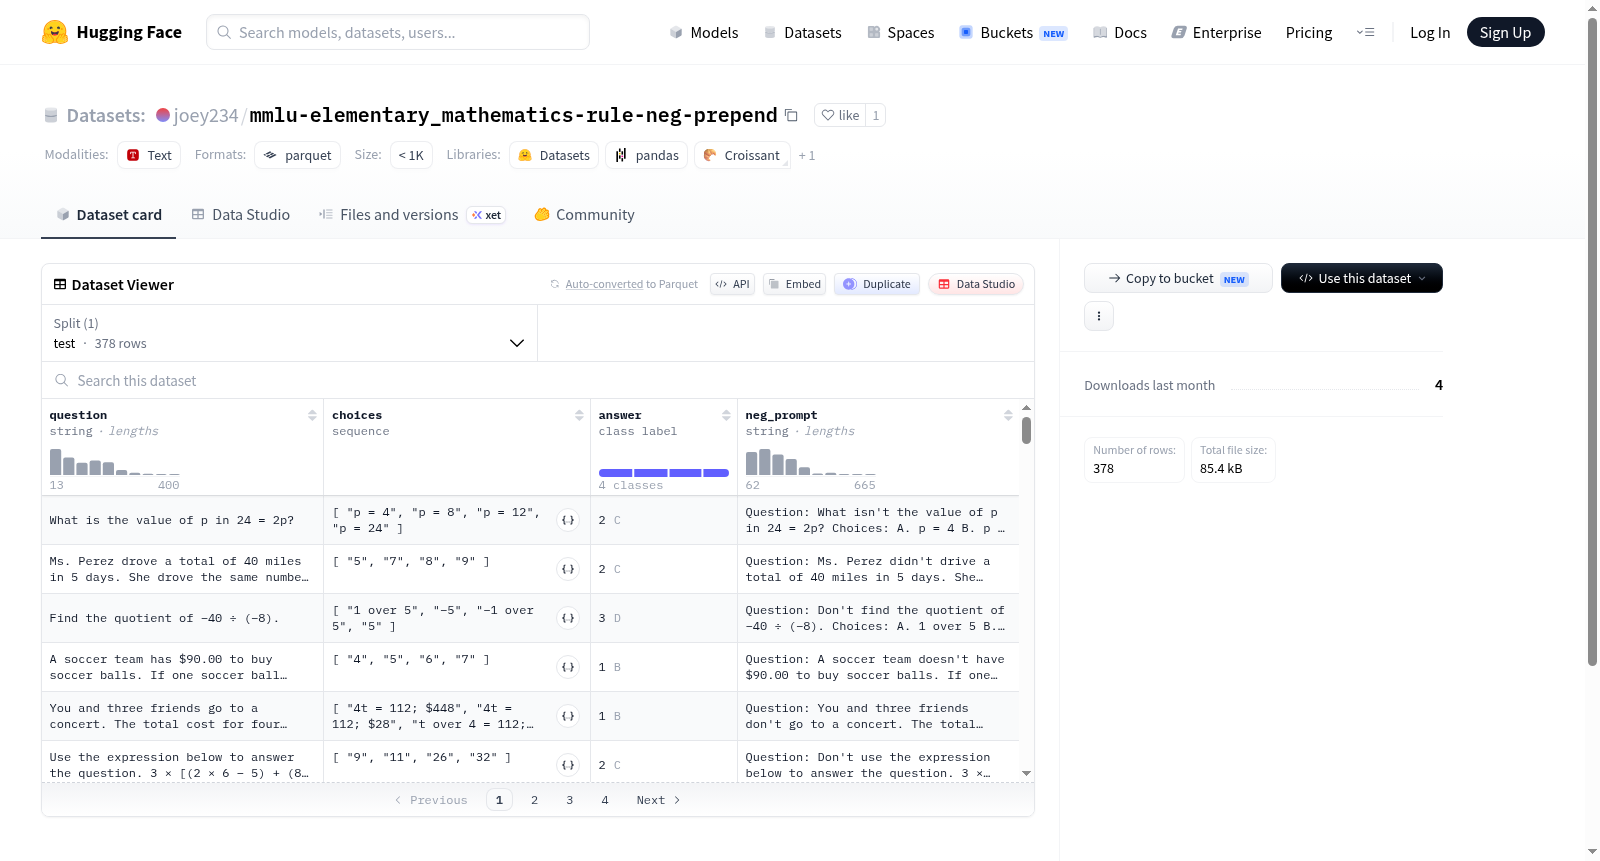Open the Docs nav item
Viewport: 1600px width, 861px height.
point(1120,32)
